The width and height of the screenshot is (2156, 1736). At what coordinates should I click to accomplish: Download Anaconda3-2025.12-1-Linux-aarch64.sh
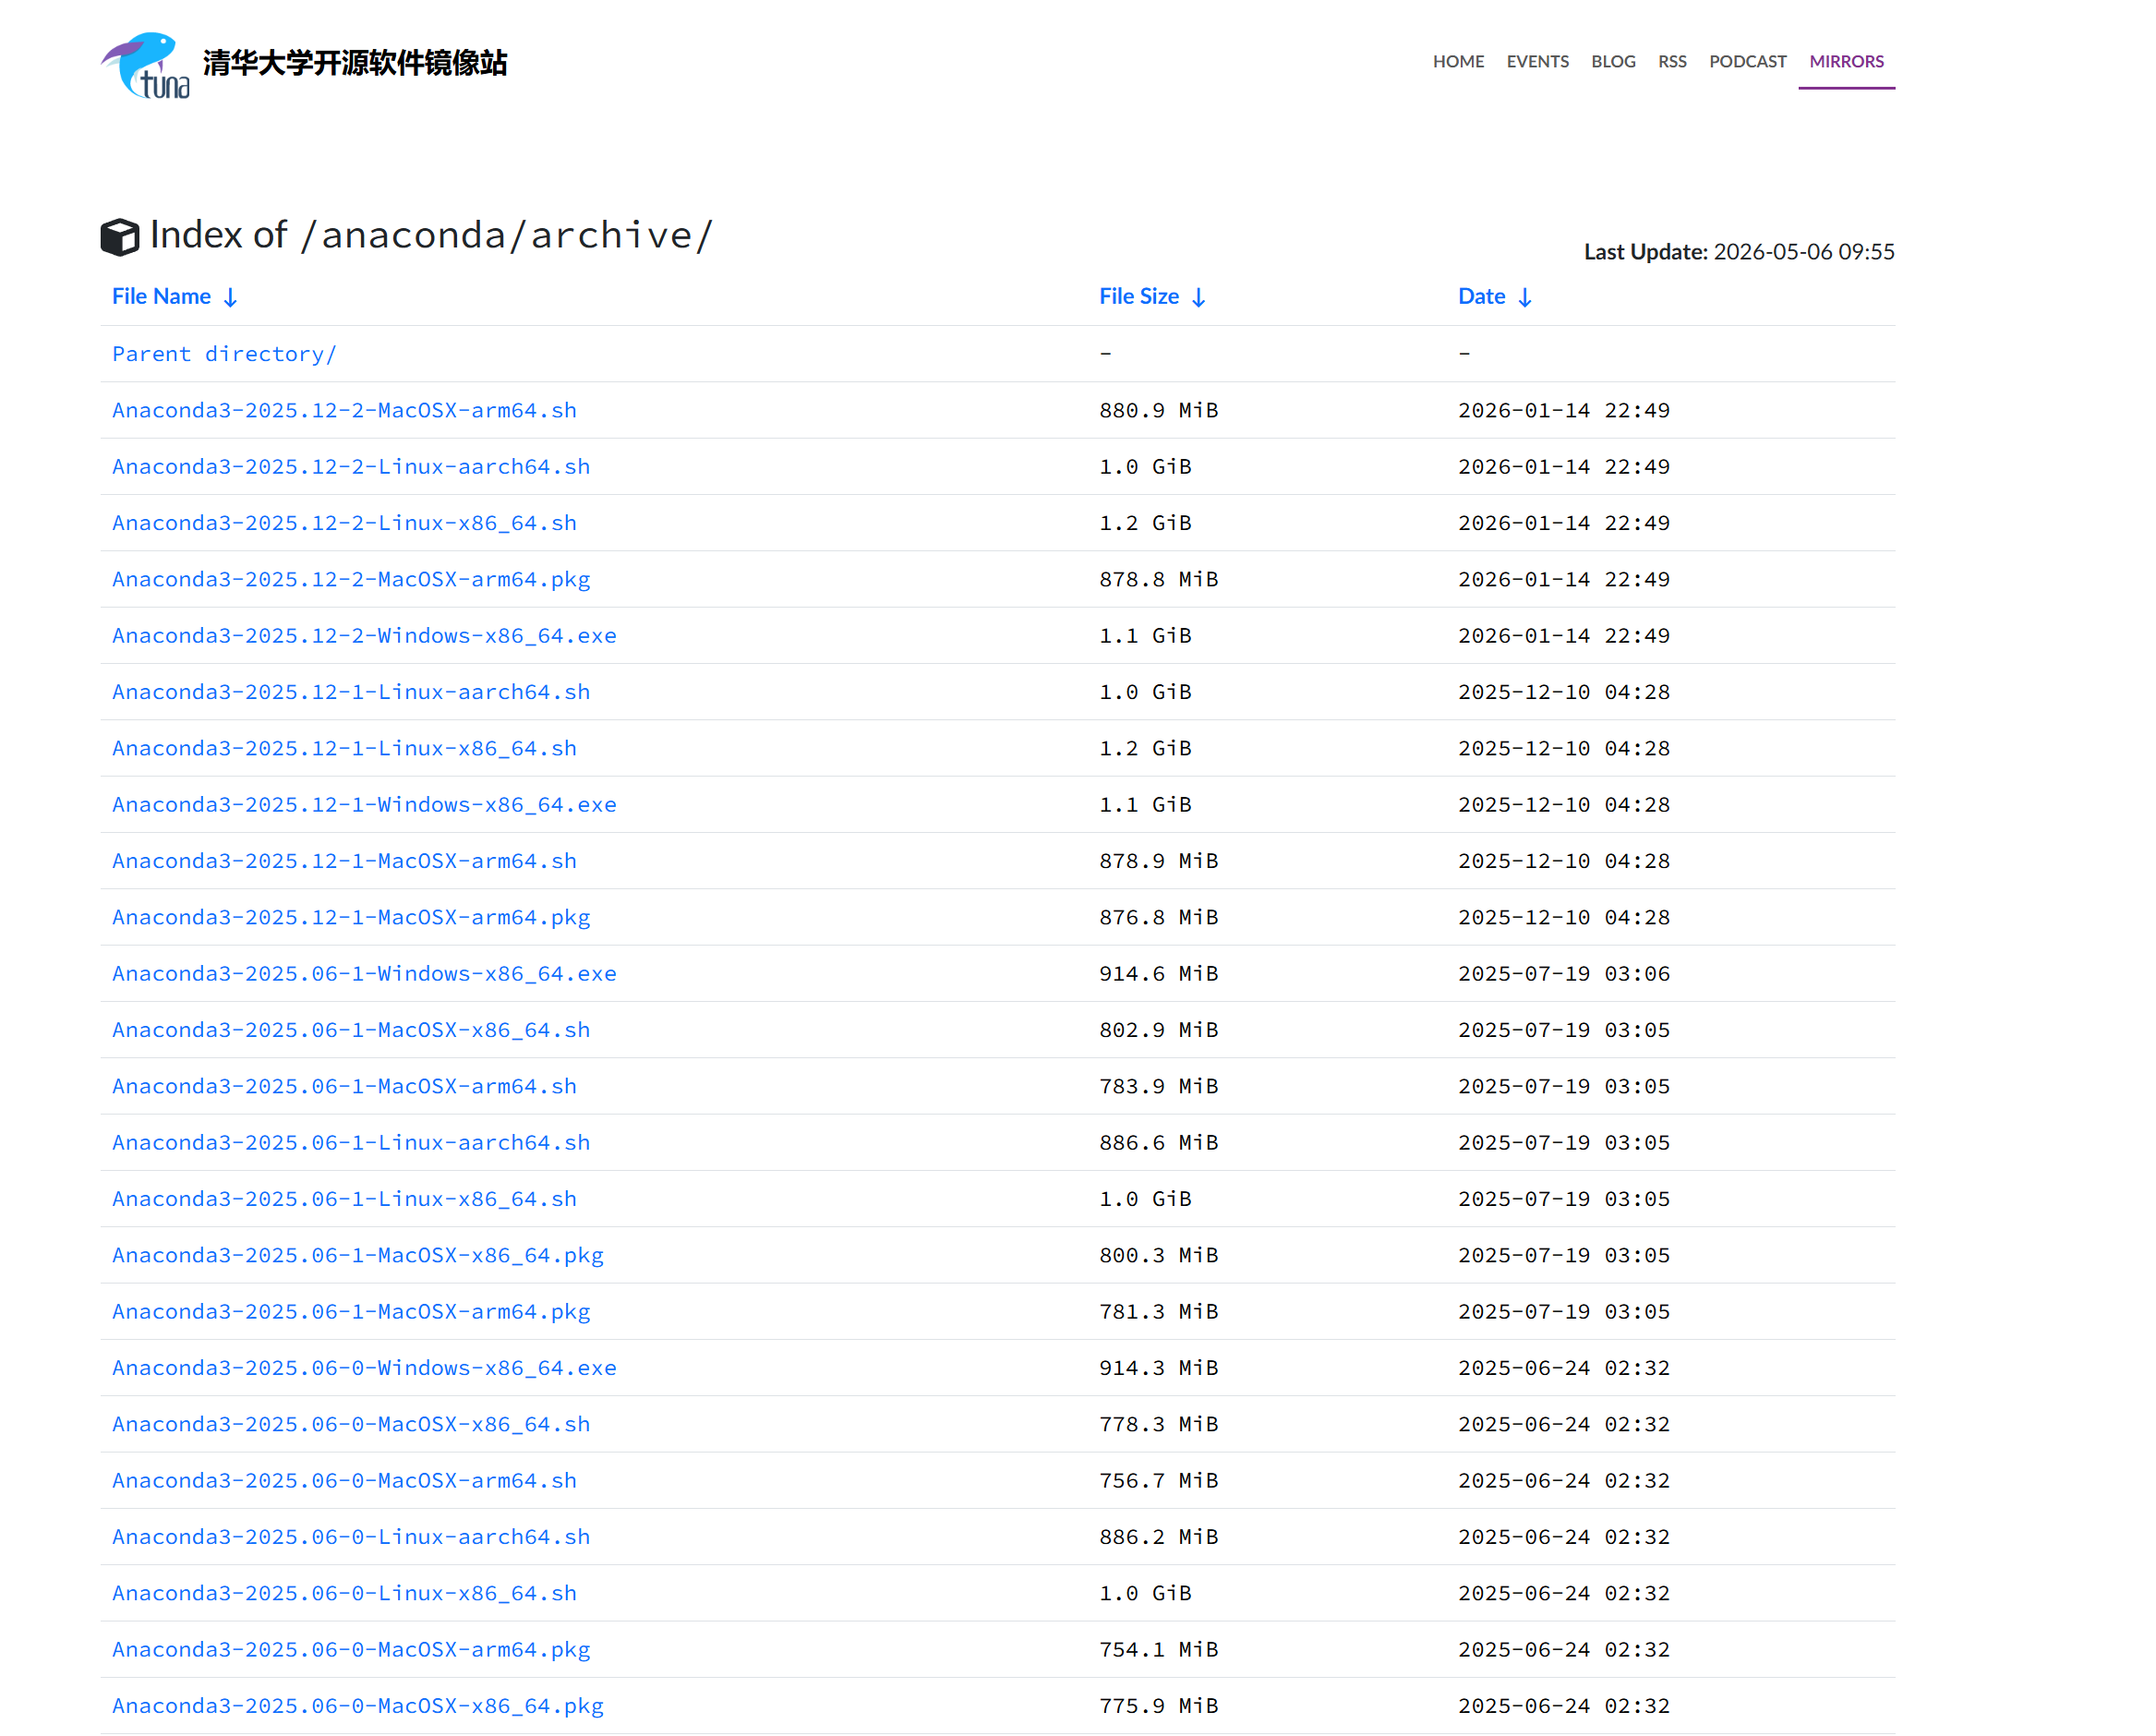click(x=351, y=692)
